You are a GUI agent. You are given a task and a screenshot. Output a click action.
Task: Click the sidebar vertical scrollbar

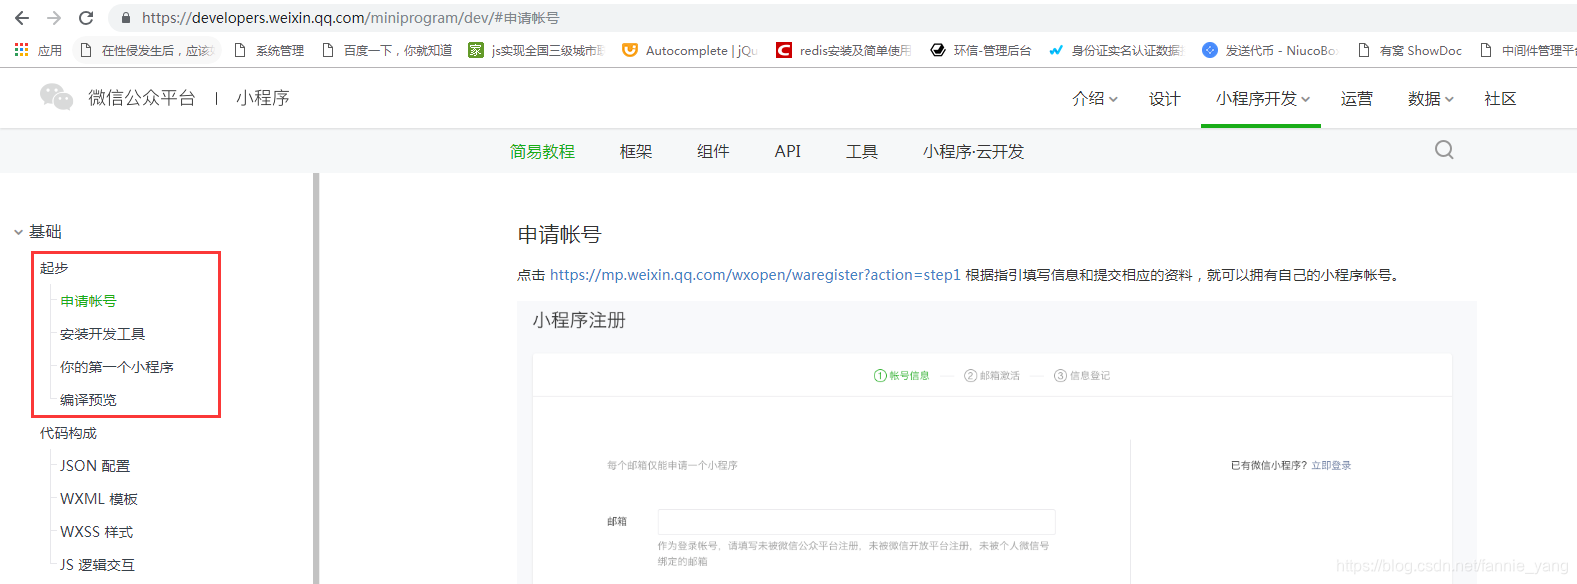(x=316, y=378)
